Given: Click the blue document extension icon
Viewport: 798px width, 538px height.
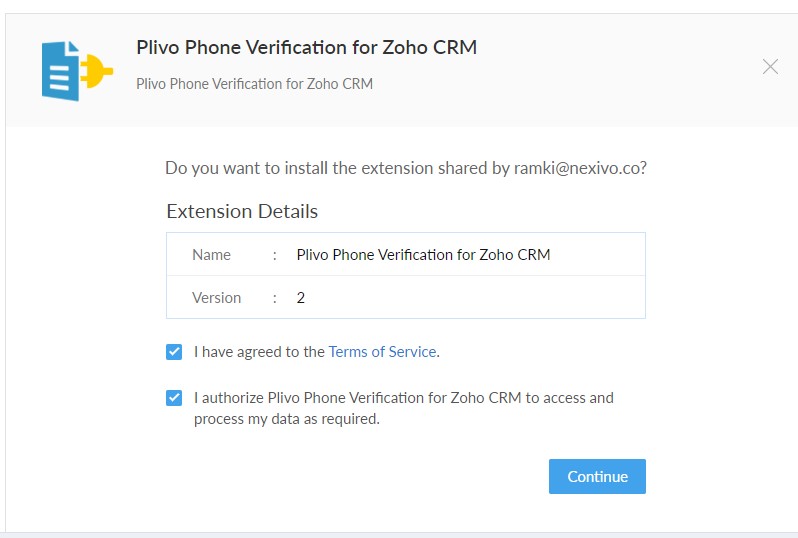Looking at the screenshot, I should pyautogui.click(x=60, y=71).
